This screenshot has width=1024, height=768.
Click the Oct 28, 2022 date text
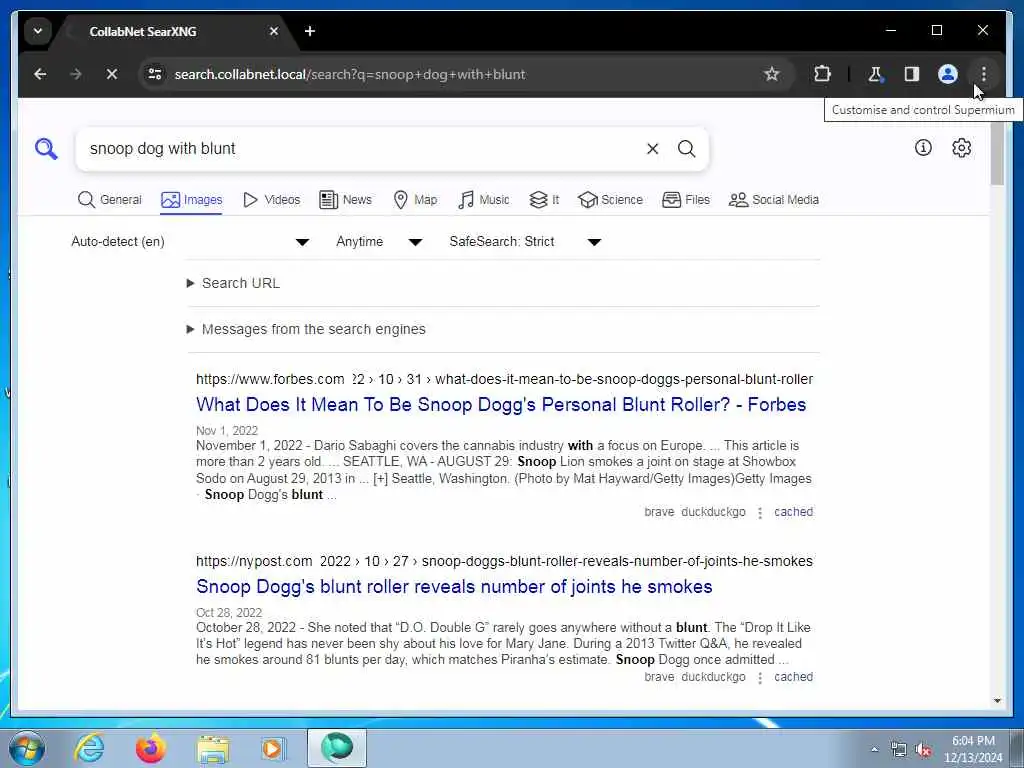229,613
